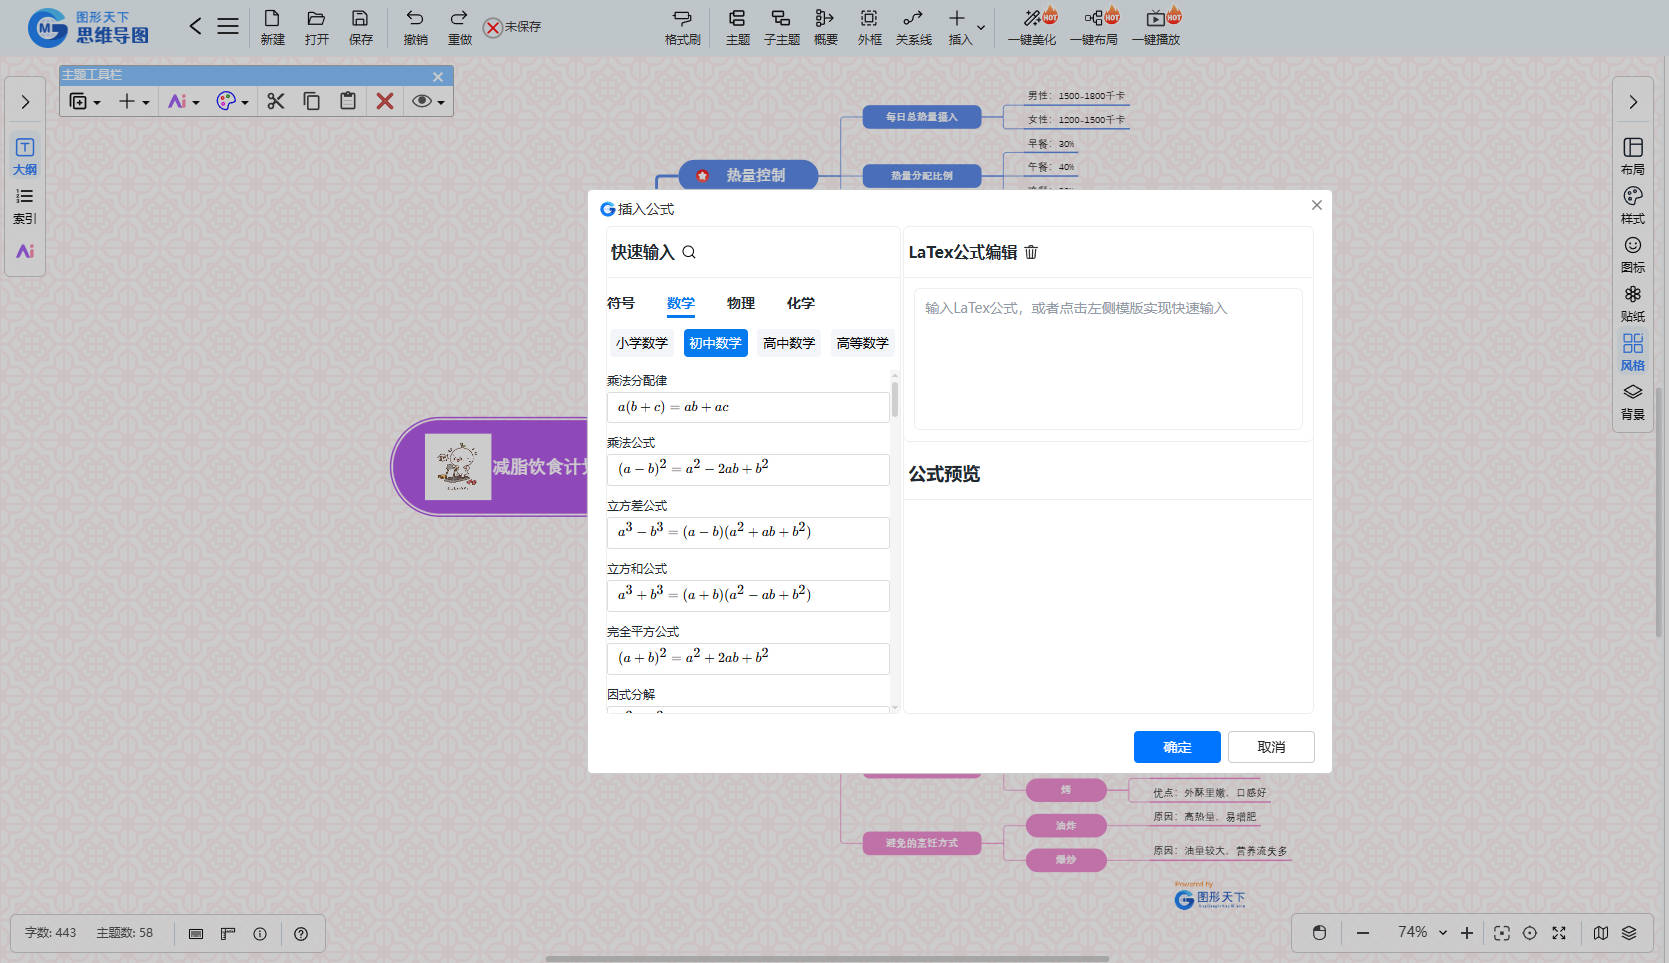
Task: Click the search icon next to 快速输入
Action: pos(689,253)
